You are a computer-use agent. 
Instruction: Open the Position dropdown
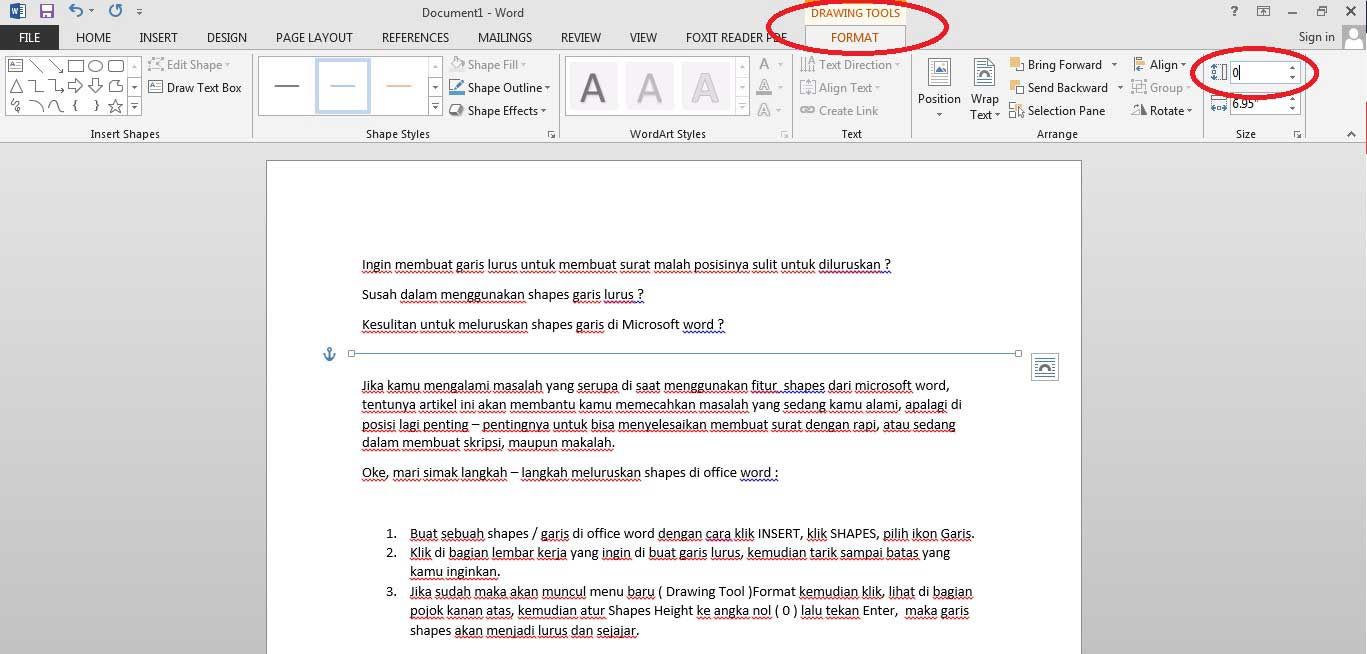click(939, 89)
